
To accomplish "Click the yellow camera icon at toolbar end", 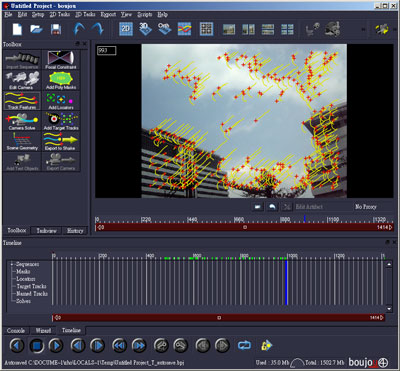I will (x=382, y=29).
